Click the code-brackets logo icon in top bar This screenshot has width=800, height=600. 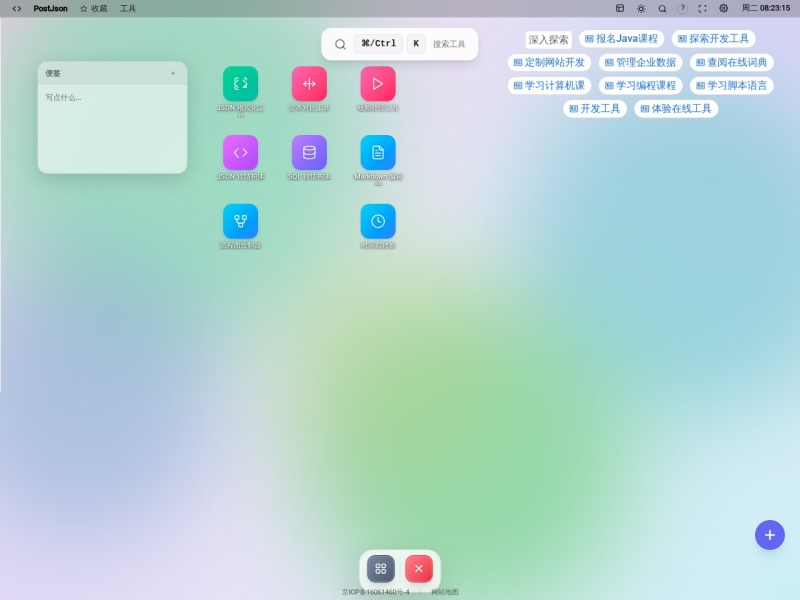click(x=17, y=8)
